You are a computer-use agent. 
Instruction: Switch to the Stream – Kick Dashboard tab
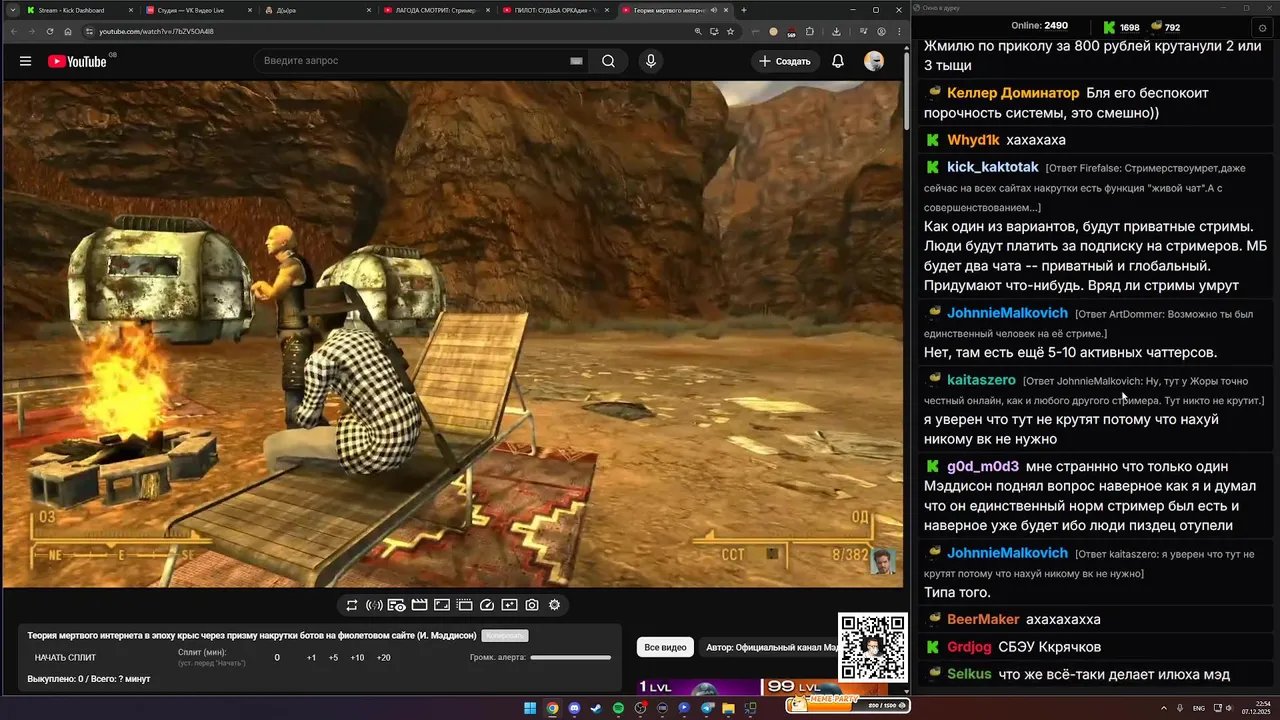coord(78,10)
